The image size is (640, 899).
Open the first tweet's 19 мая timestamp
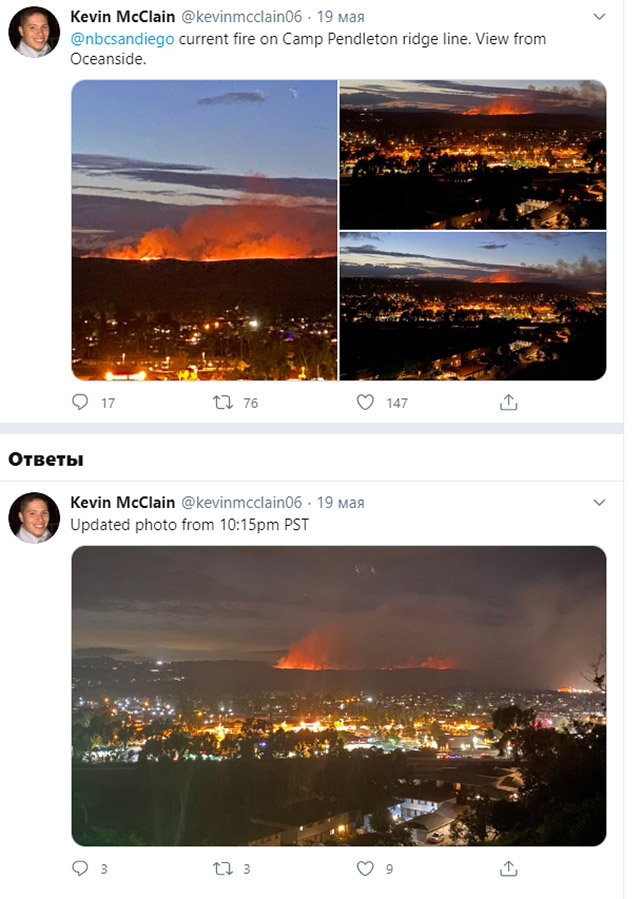pos(341,17)
